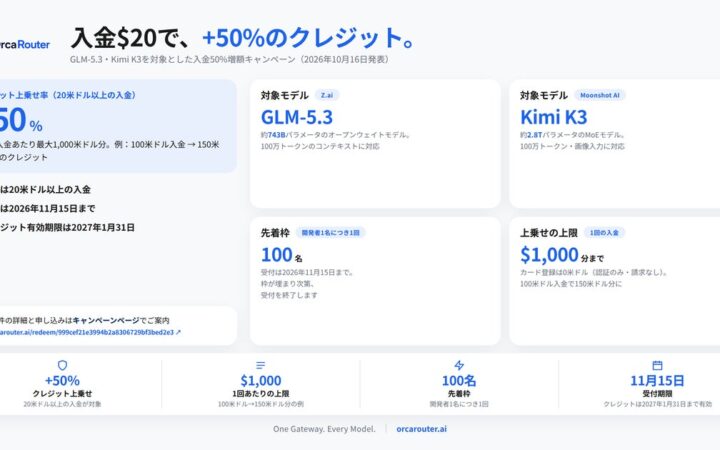Click the 有効期限は2027年1月31日 bullet line
This screenshot has height=450, width=720.
[x=68, y=227]
